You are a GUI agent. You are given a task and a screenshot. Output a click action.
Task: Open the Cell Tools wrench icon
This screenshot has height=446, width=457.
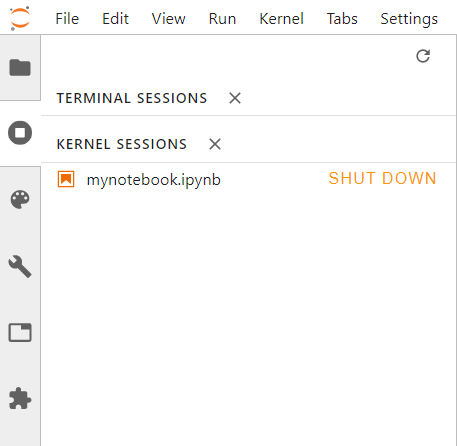pos(20,266)
